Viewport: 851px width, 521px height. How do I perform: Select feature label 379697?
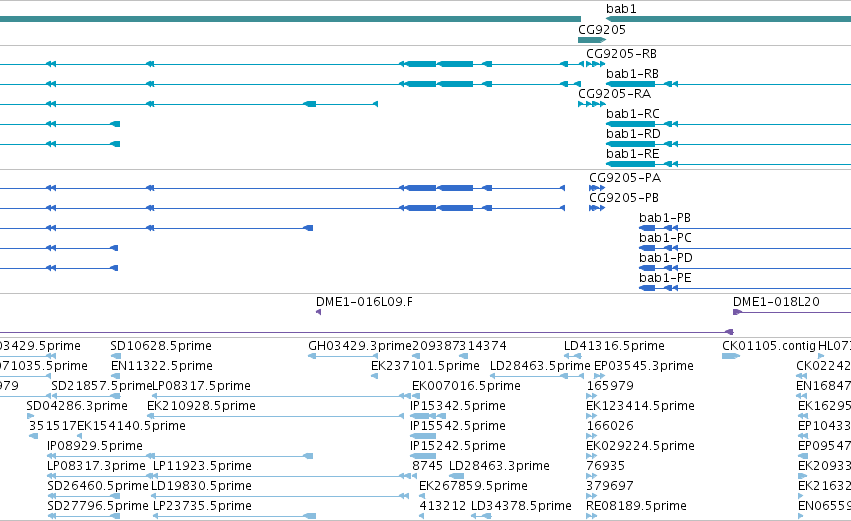610,487
